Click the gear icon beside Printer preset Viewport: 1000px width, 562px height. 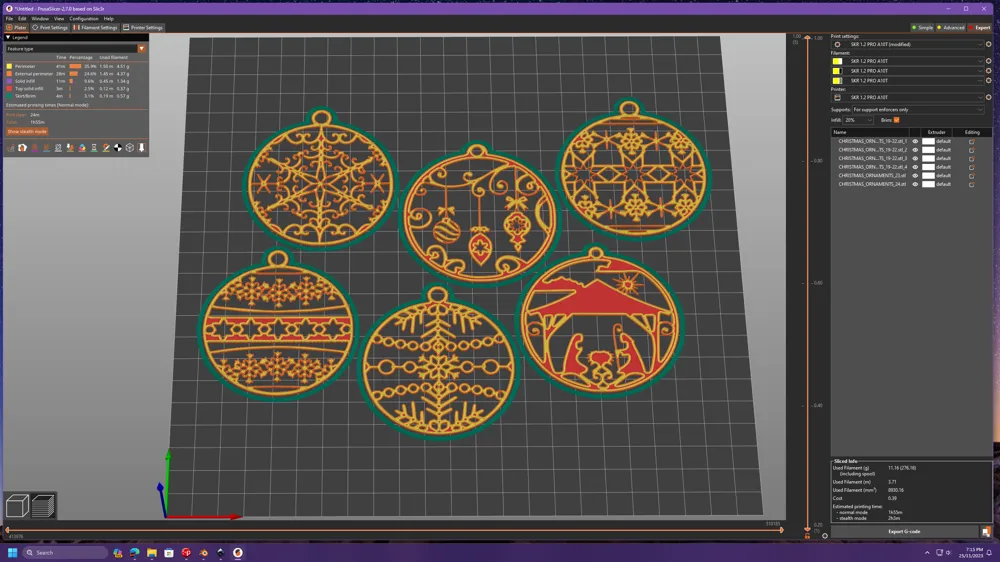989,98
